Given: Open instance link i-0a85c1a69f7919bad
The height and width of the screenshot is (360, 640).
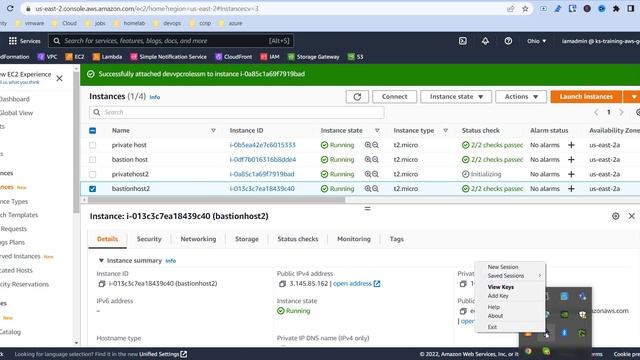Looking at the screenshot, I should coord(262,174).
